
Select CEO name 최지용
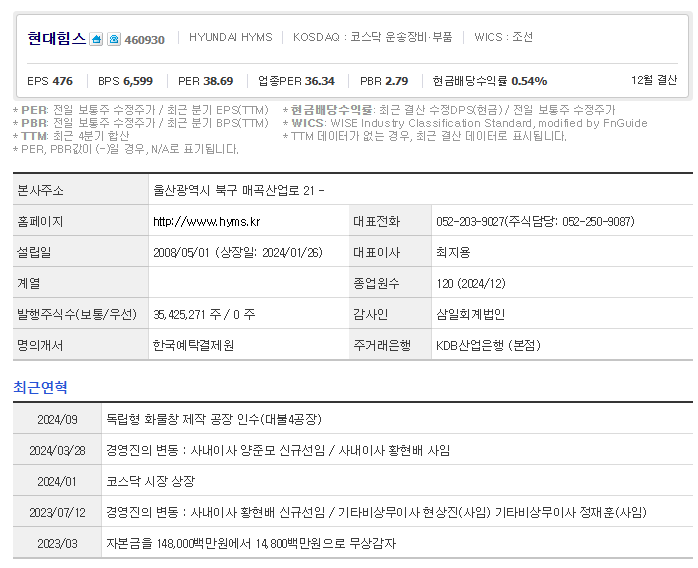pyautogui.click(x=453, y=252)
